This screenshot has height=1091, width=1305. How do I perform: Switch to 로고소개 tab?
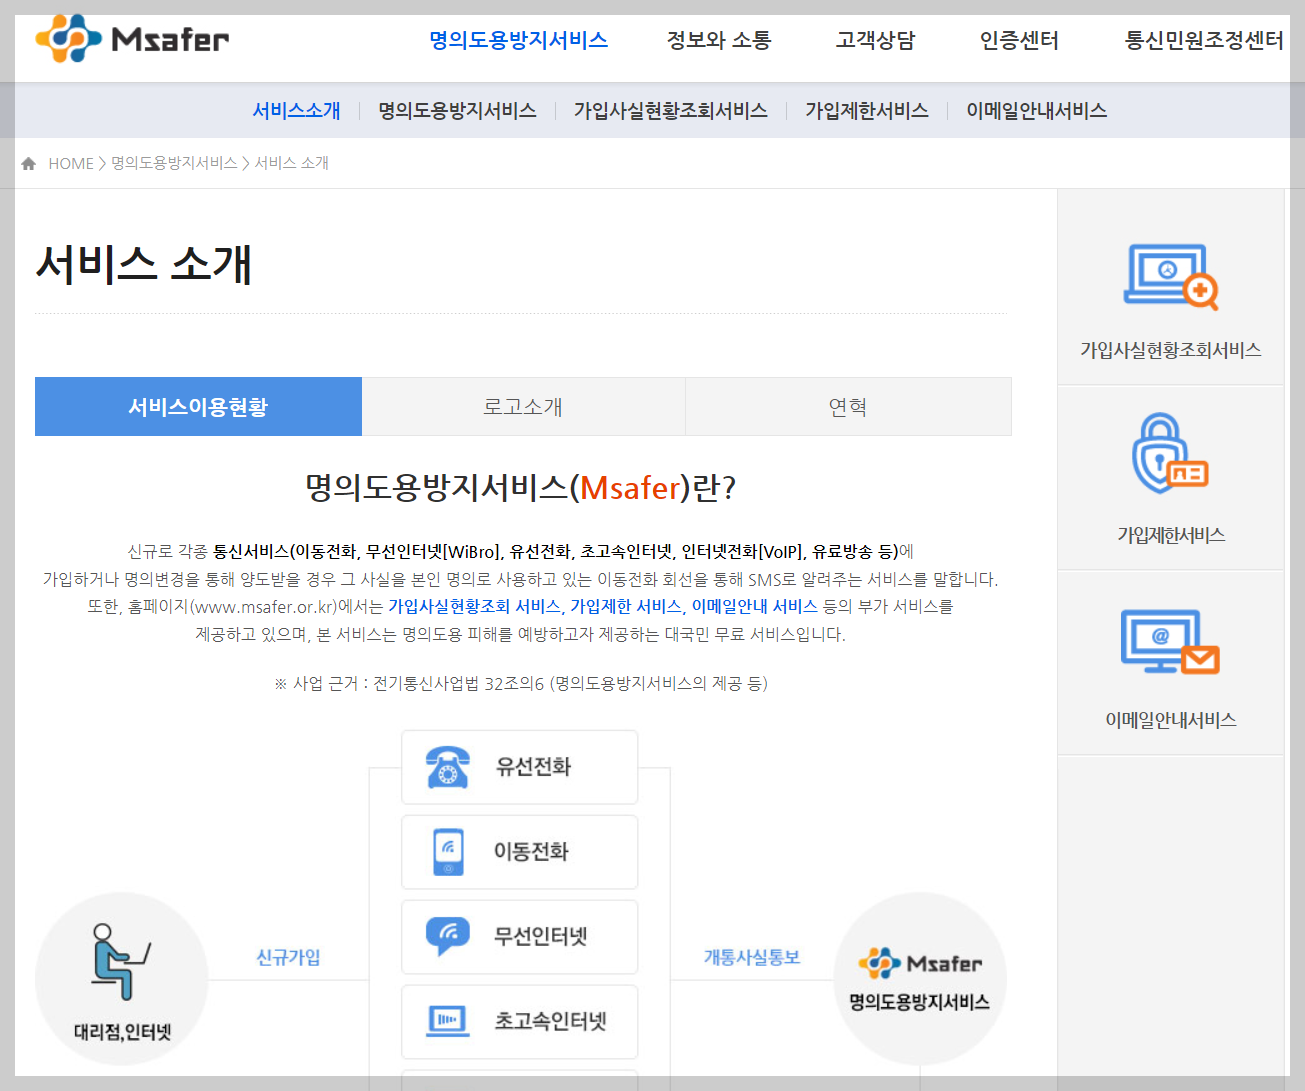tap(523, 406)
